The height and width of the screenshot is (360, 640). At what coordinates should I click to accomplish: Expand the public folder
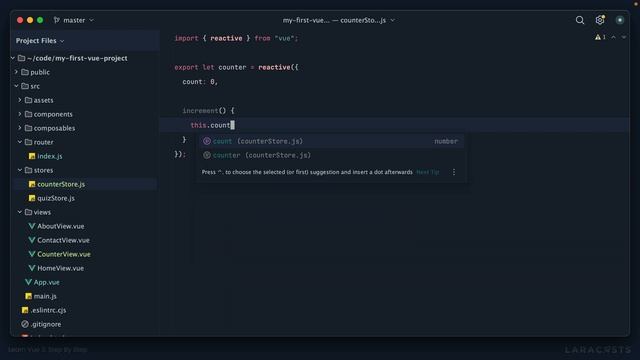tap(16, 72)
